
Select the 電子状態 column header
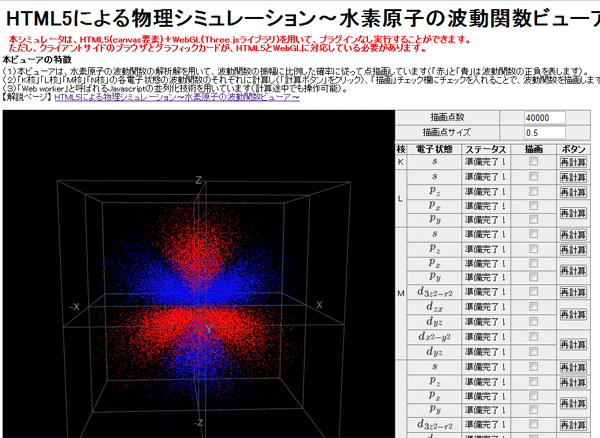click(434, 149)
